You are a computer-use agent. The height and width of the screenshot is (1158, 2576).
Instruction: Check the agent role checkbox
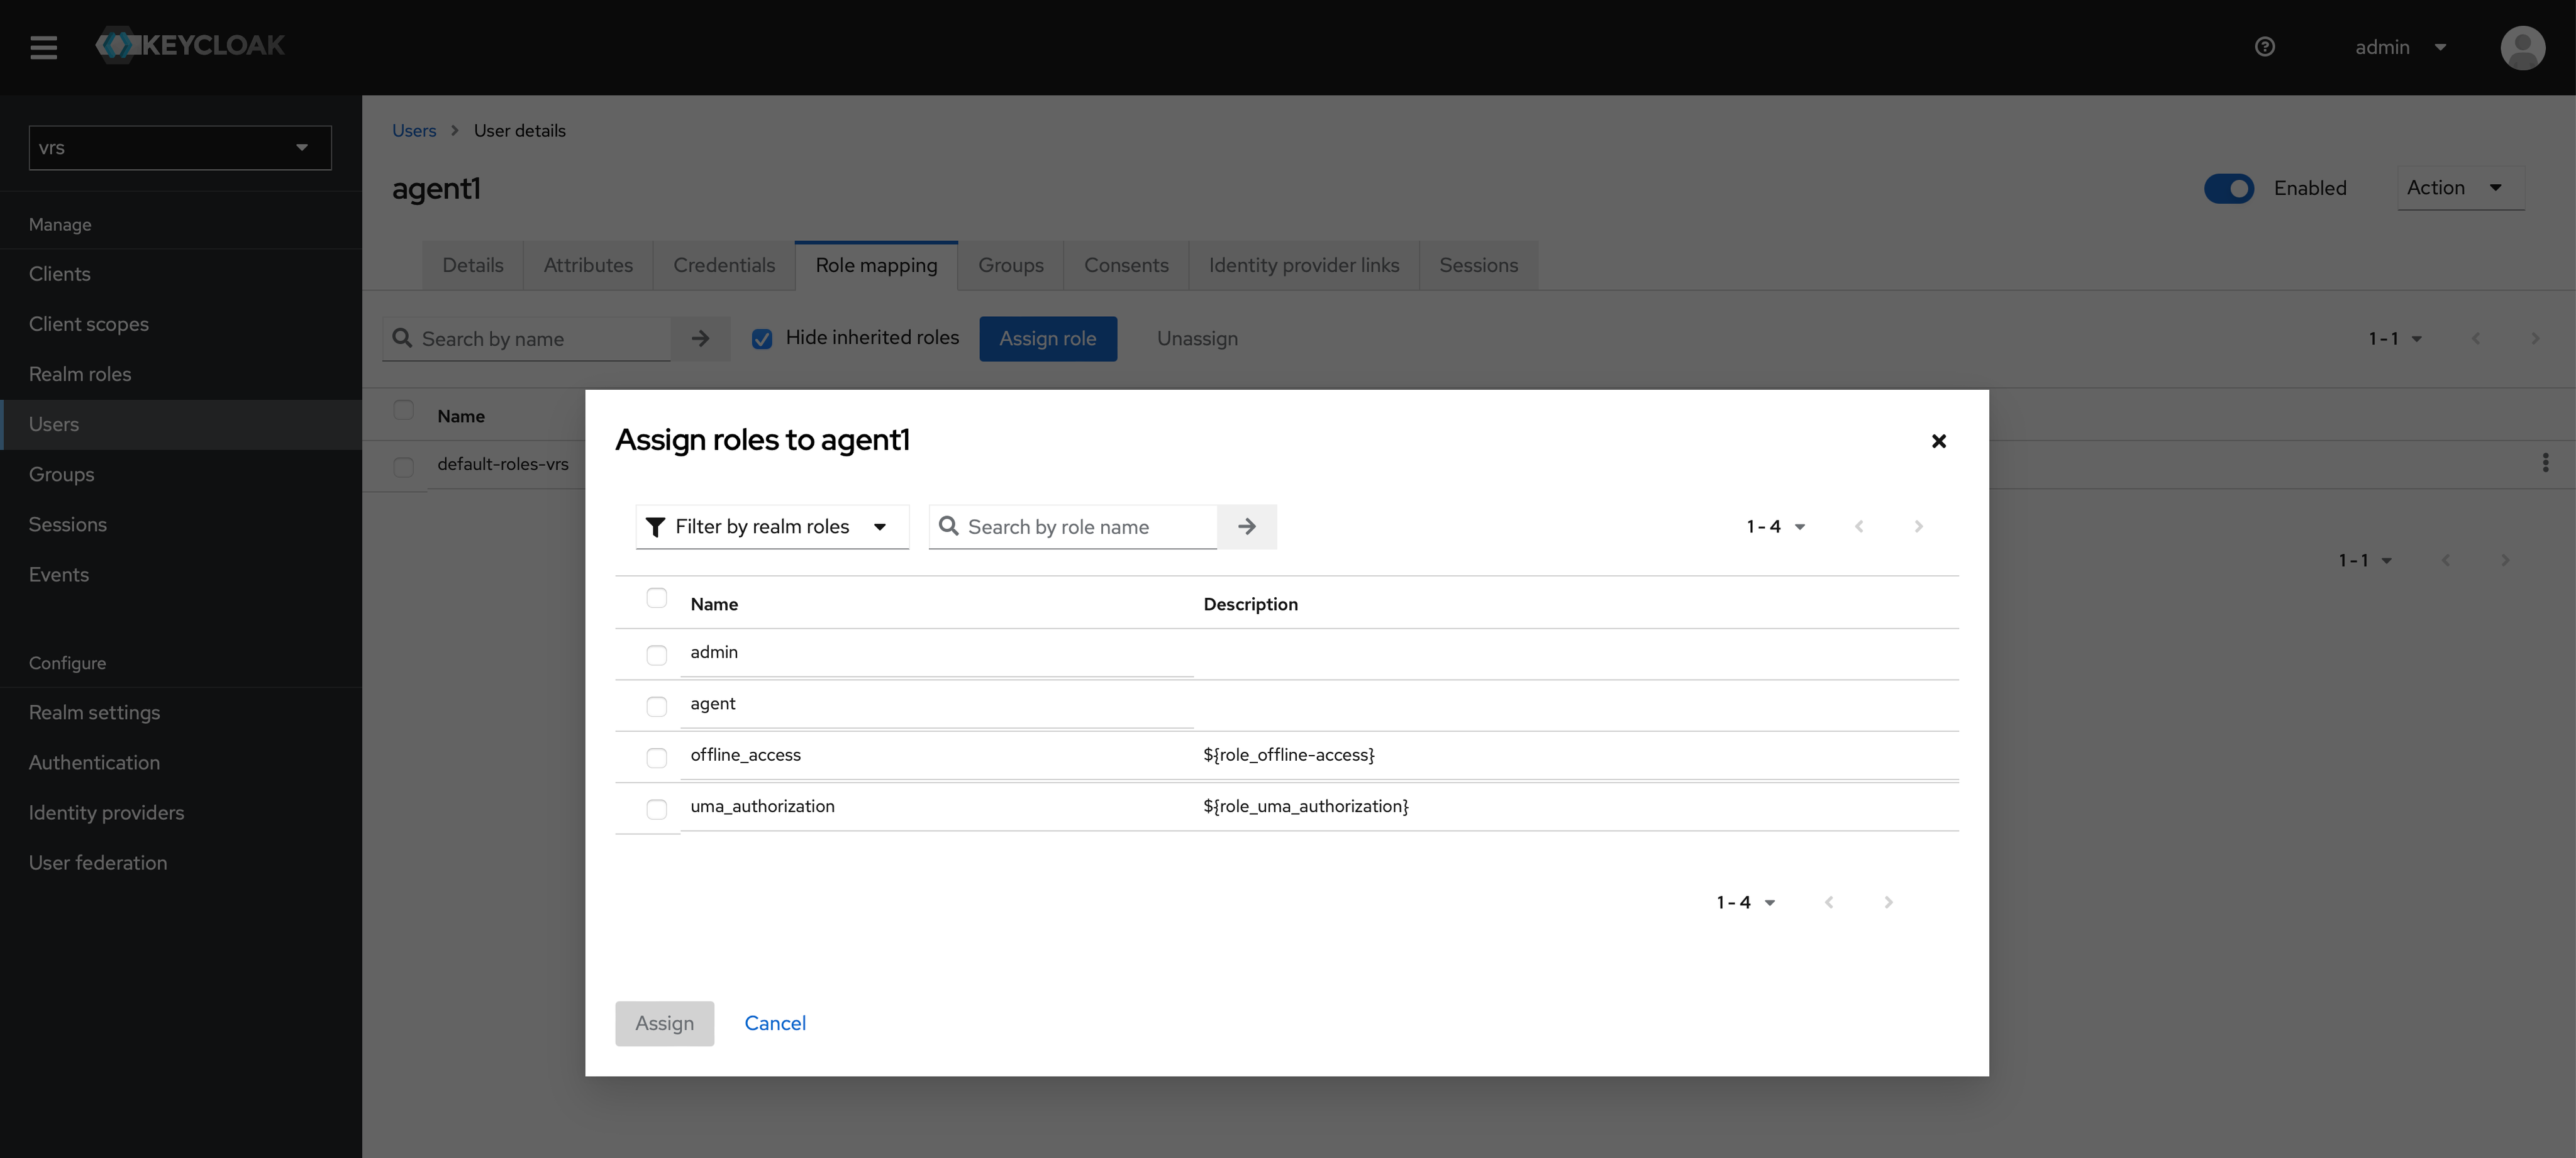click(656, 706)
